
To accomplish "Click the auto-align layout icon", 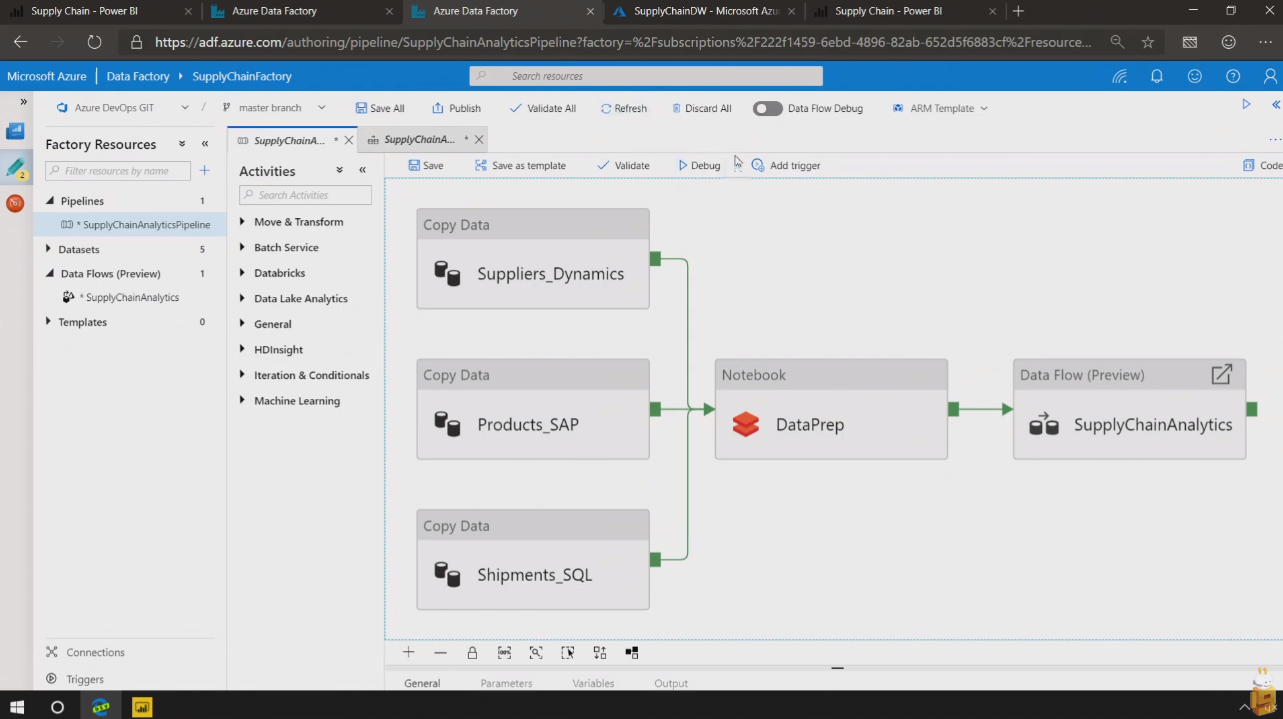I will [x=599, y=652].
